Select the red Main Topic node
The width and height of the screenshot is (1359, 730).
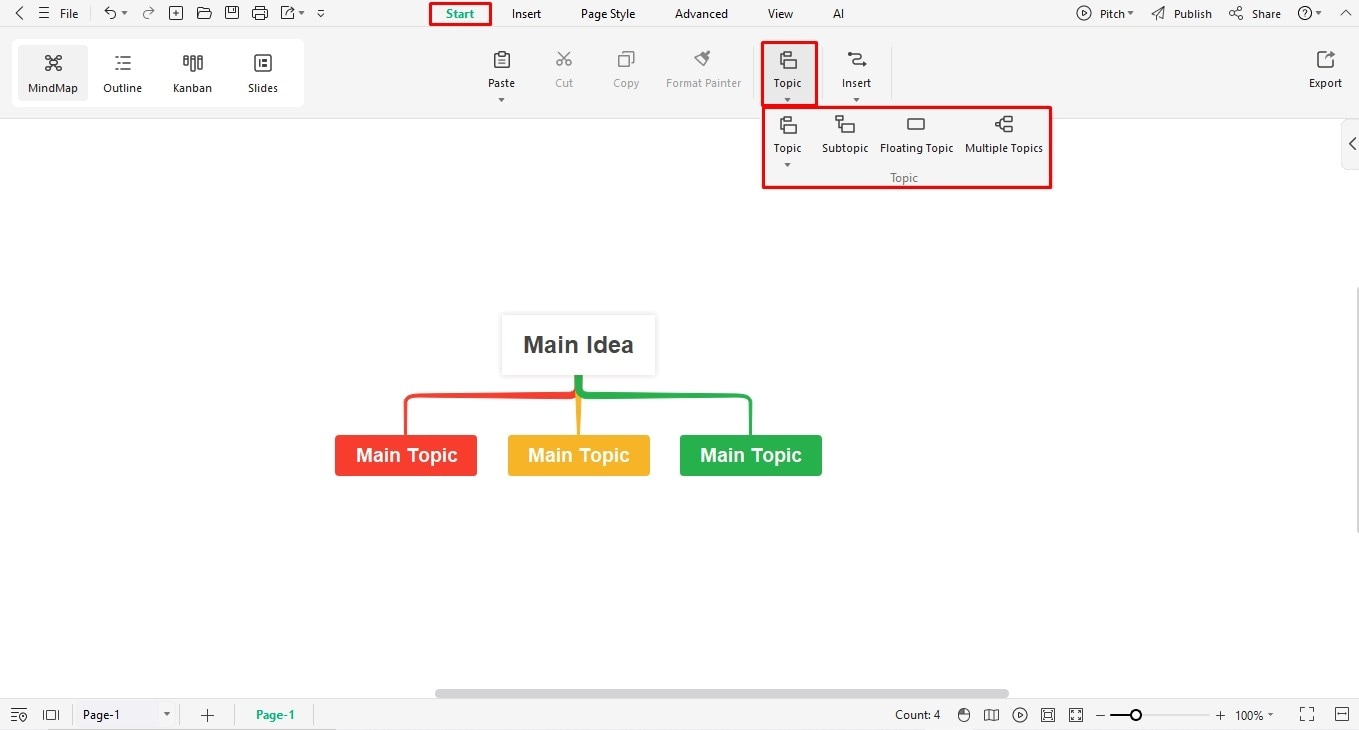pos(406,455)
